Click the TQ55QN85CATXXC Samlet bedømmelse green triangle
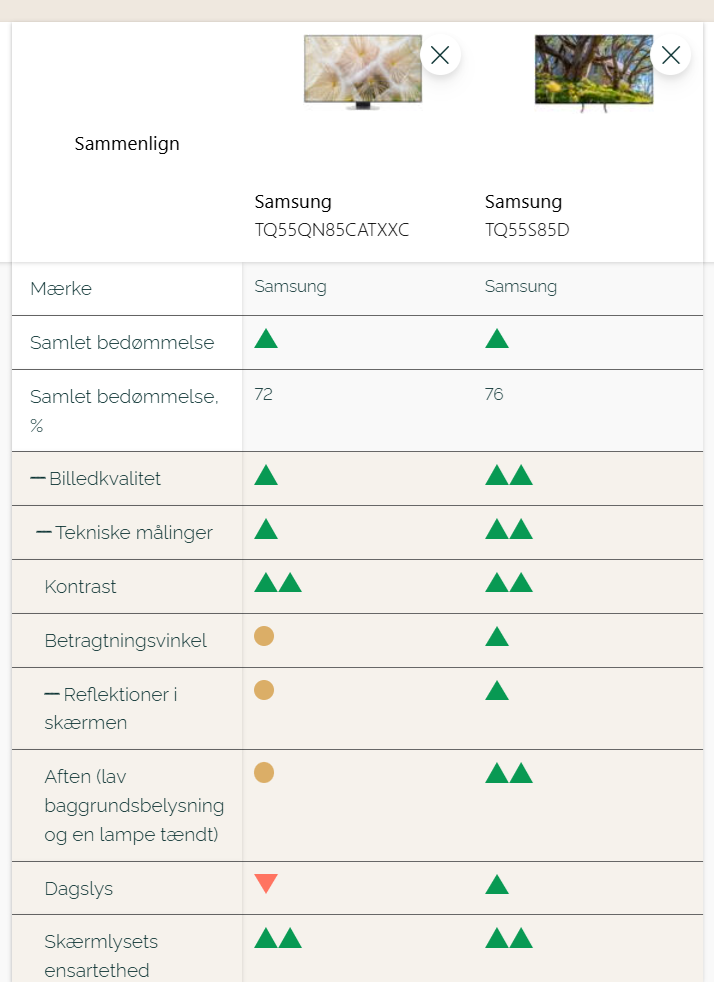The image size is (714, 982). pyautogui.click(x=266, y=338)
